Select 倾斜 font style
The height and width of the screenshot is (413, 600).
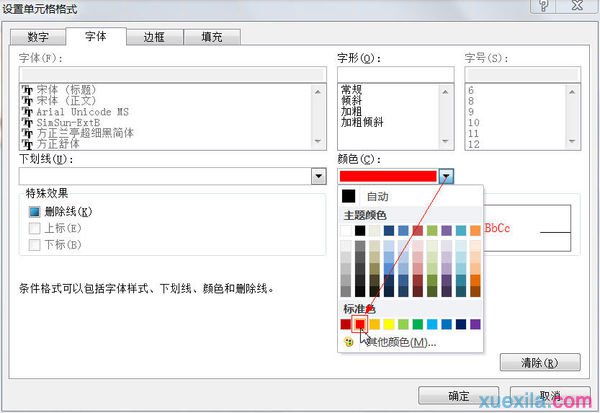click(x=351, y=101)
